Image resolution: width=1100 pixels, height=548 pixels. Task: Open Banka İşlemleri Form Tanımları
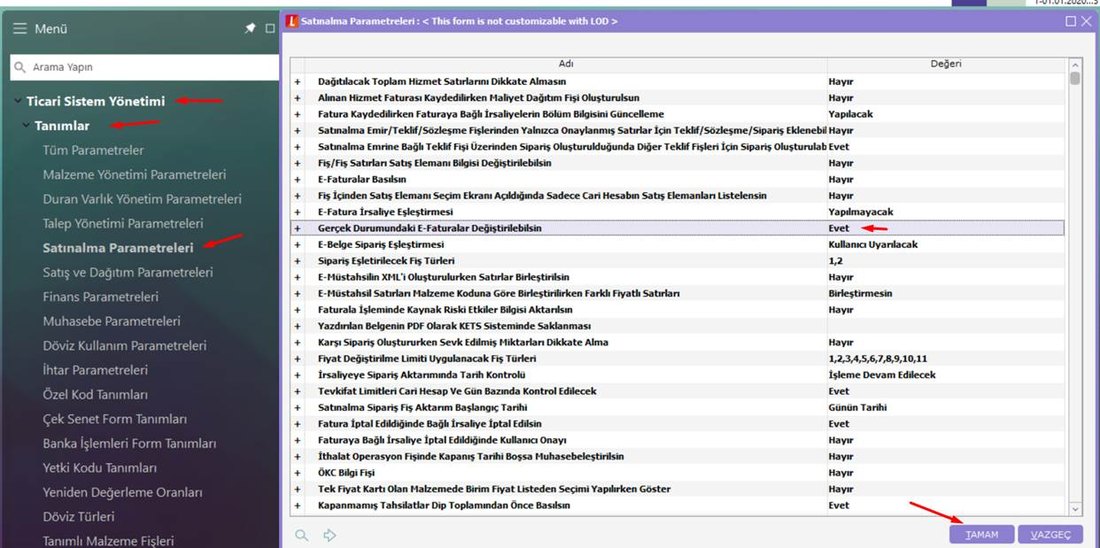tap(130, 443)
